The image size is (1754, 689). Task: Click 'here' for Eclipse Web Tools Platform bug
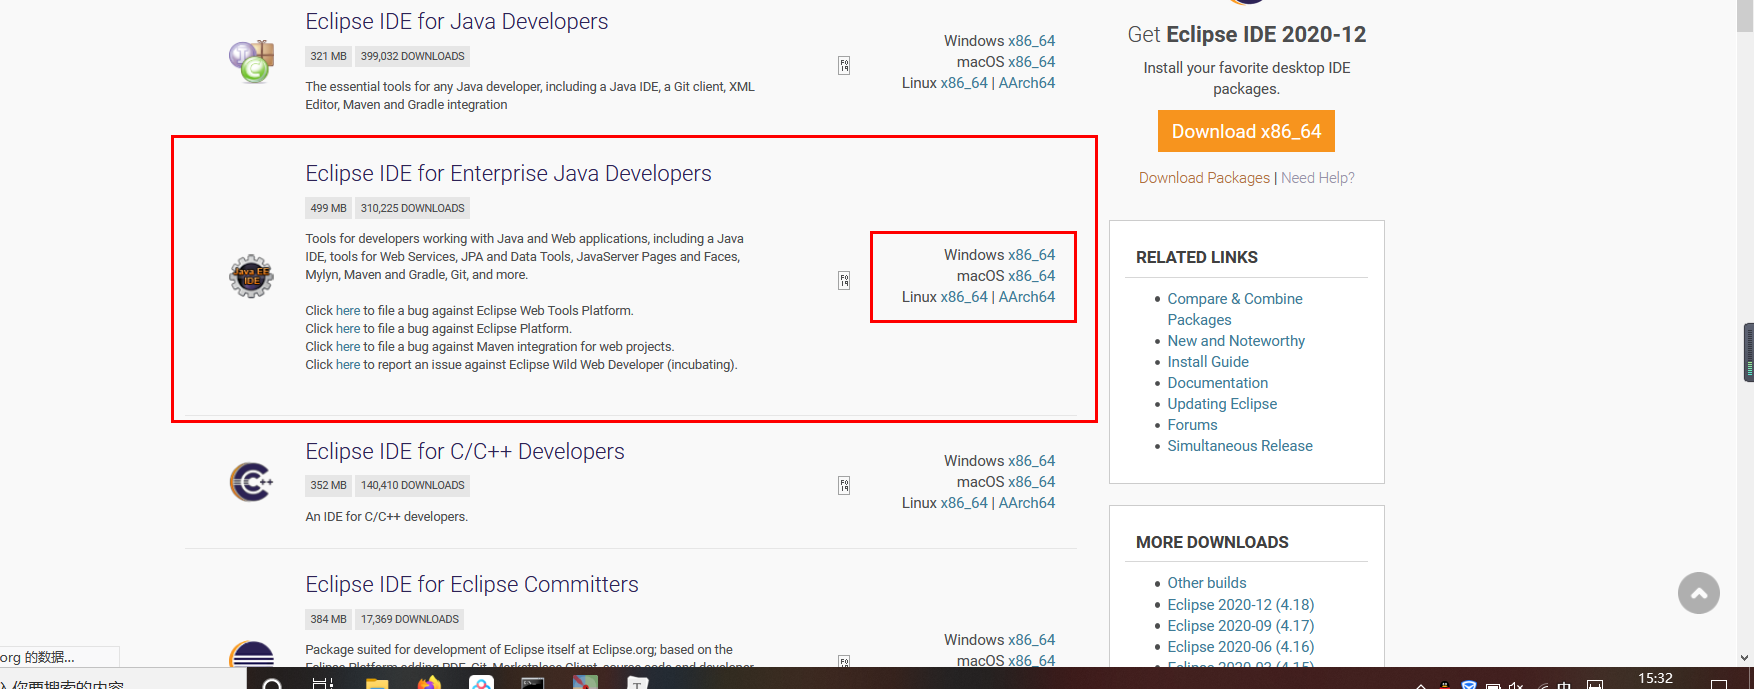pos(348,311)
